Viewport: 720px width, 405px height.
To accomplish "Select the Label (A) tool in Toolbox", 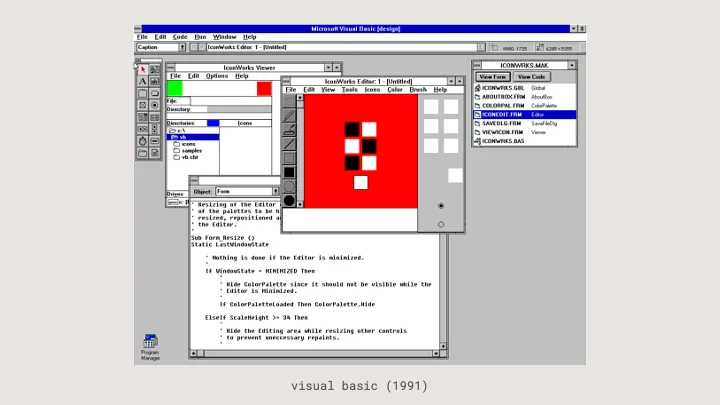I will [143, 81].
